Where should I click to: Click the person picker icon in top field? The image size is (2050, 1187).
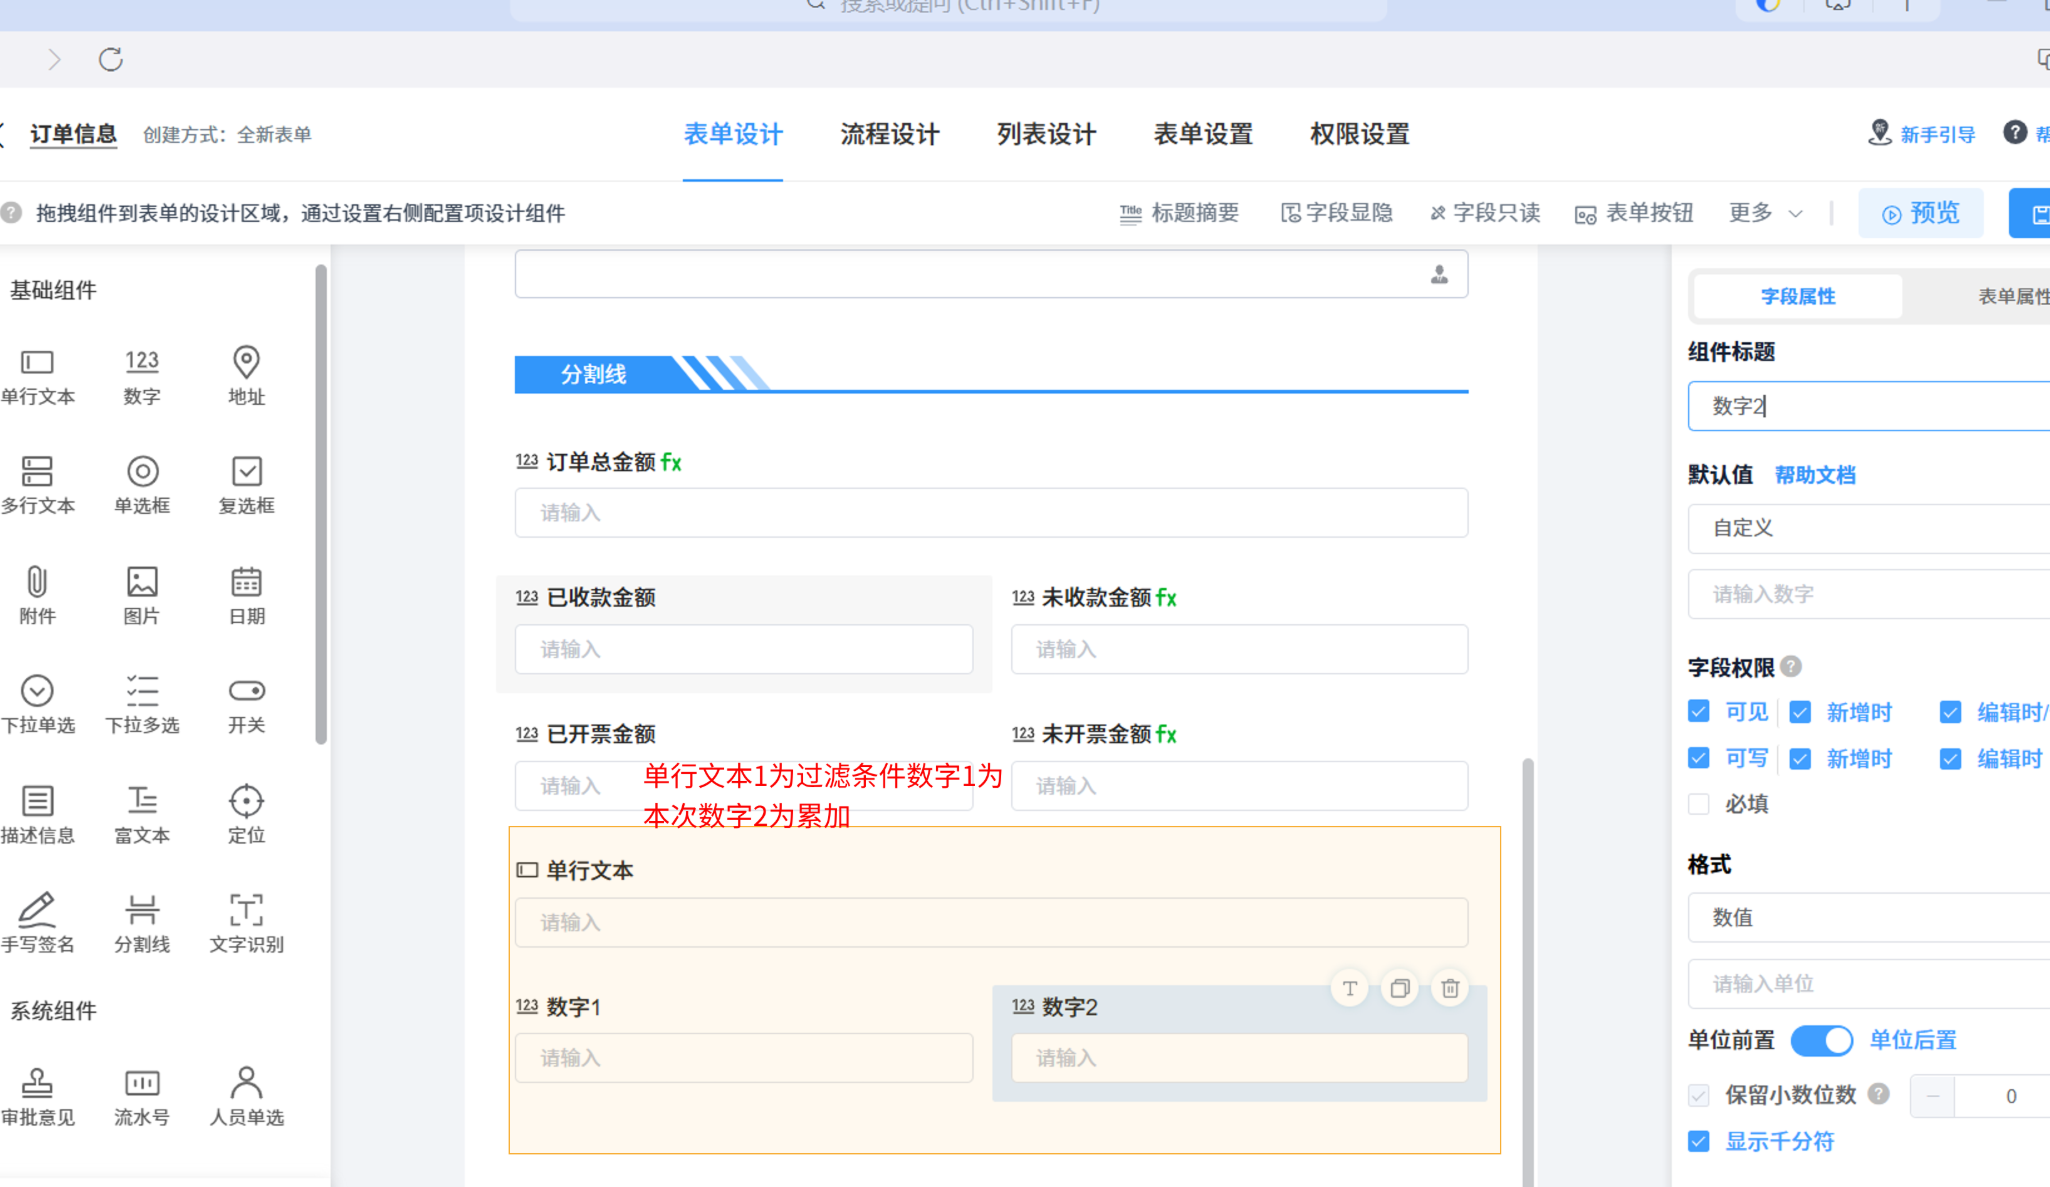(x=1439, y=274)
